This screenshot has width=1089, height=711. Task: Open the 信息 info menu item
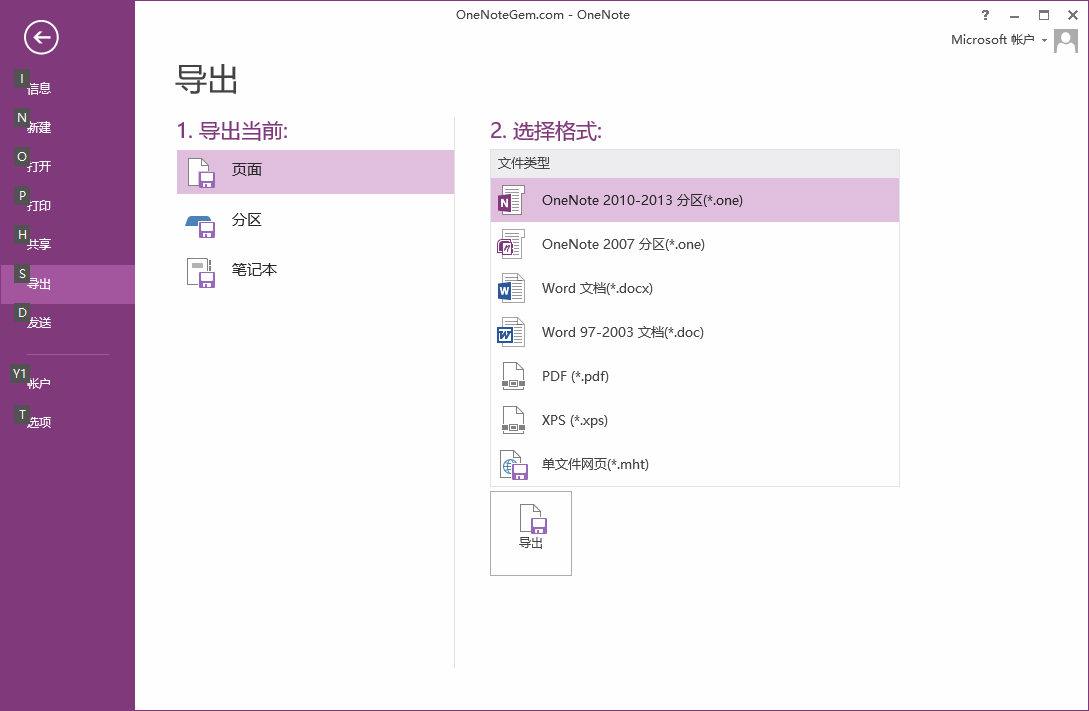coord(40,88)
